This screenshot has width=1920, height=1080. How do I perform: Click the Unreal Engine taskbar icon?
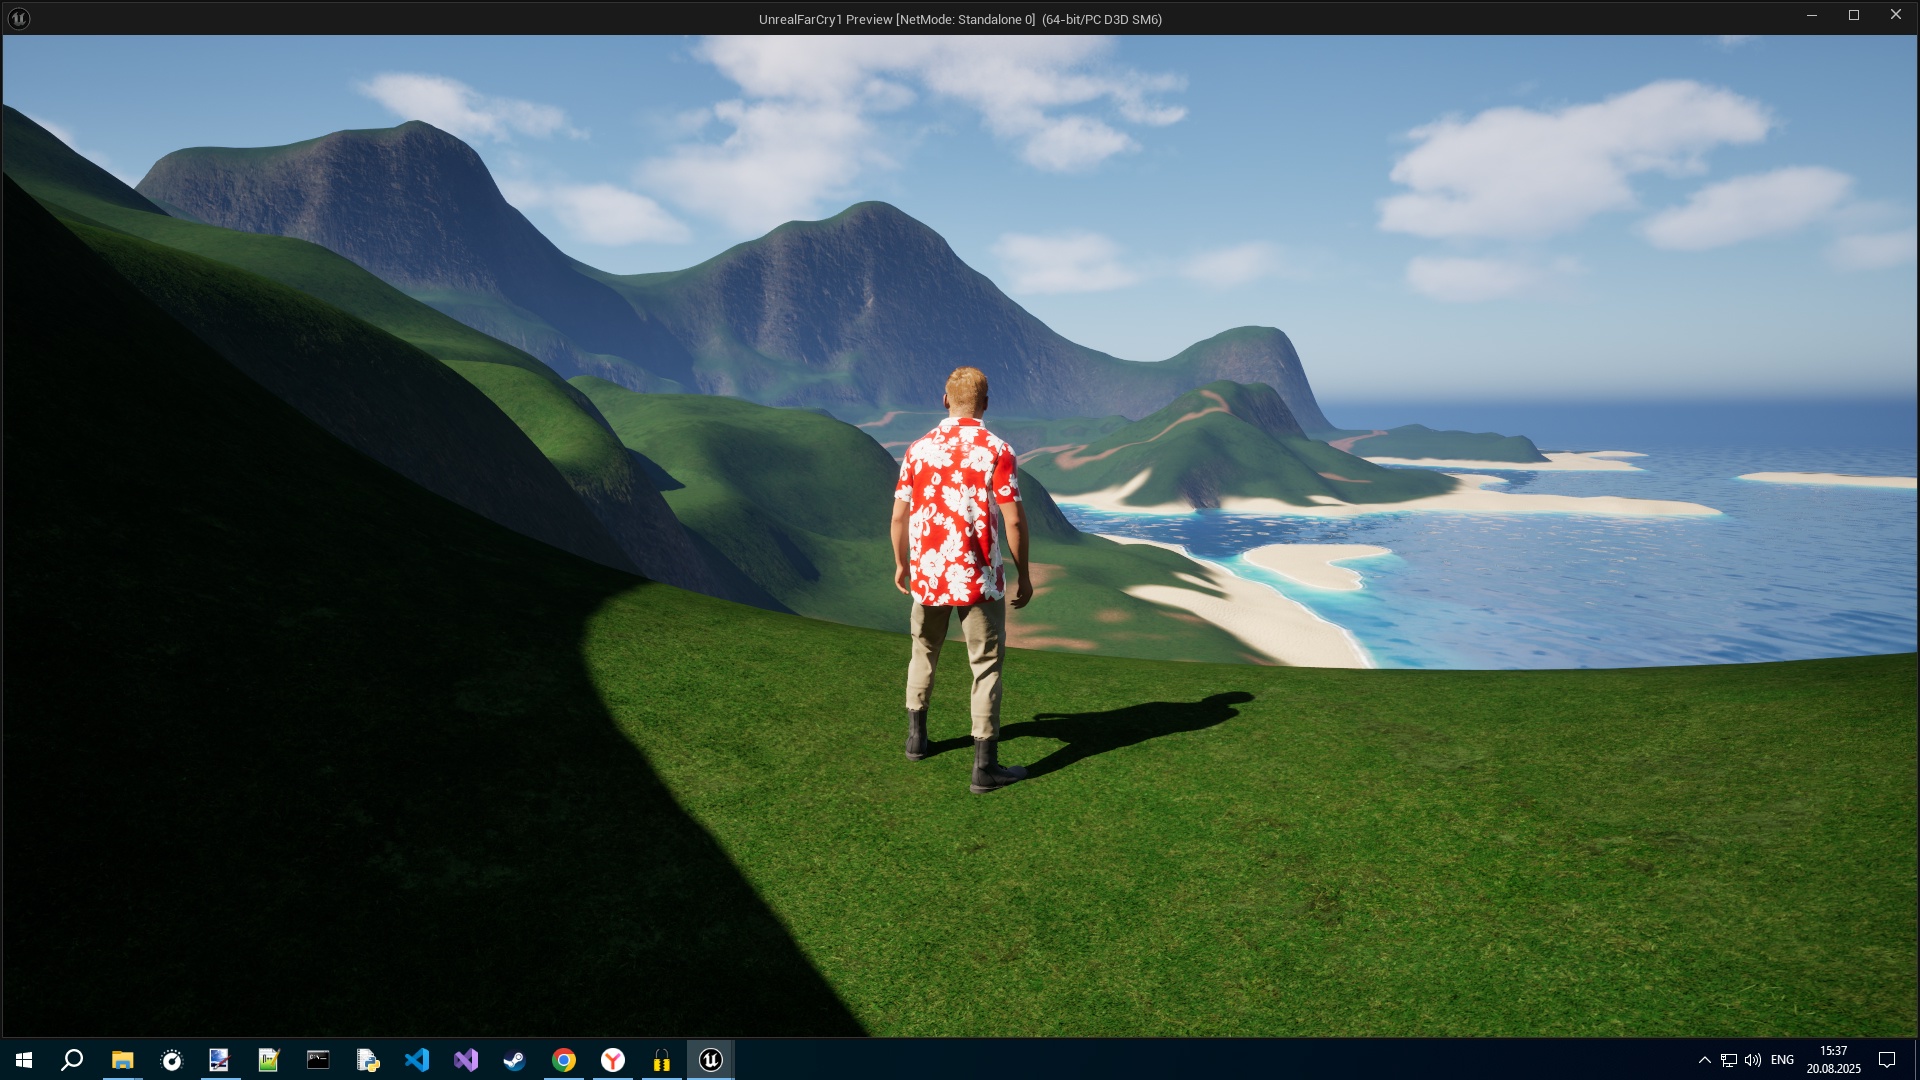(711, 1060)
